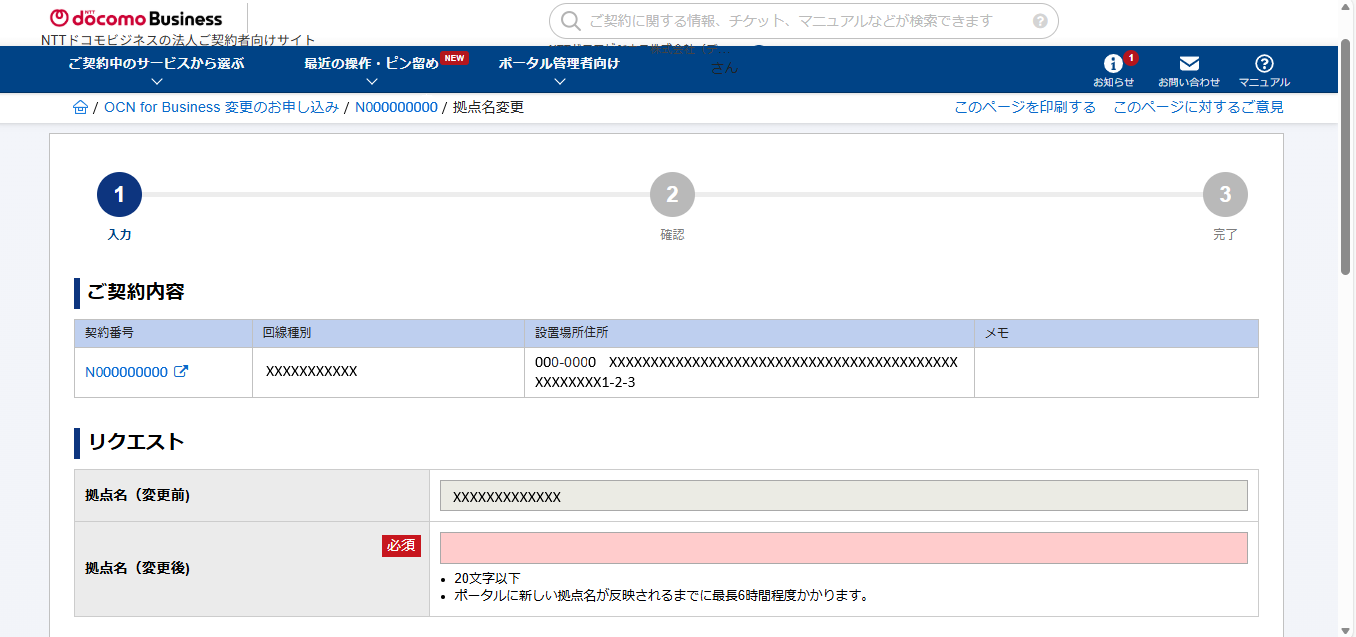Viewport: 1356px width, 637px height.
Task: Click このページに対するご意見 link
Action: 1198,107
